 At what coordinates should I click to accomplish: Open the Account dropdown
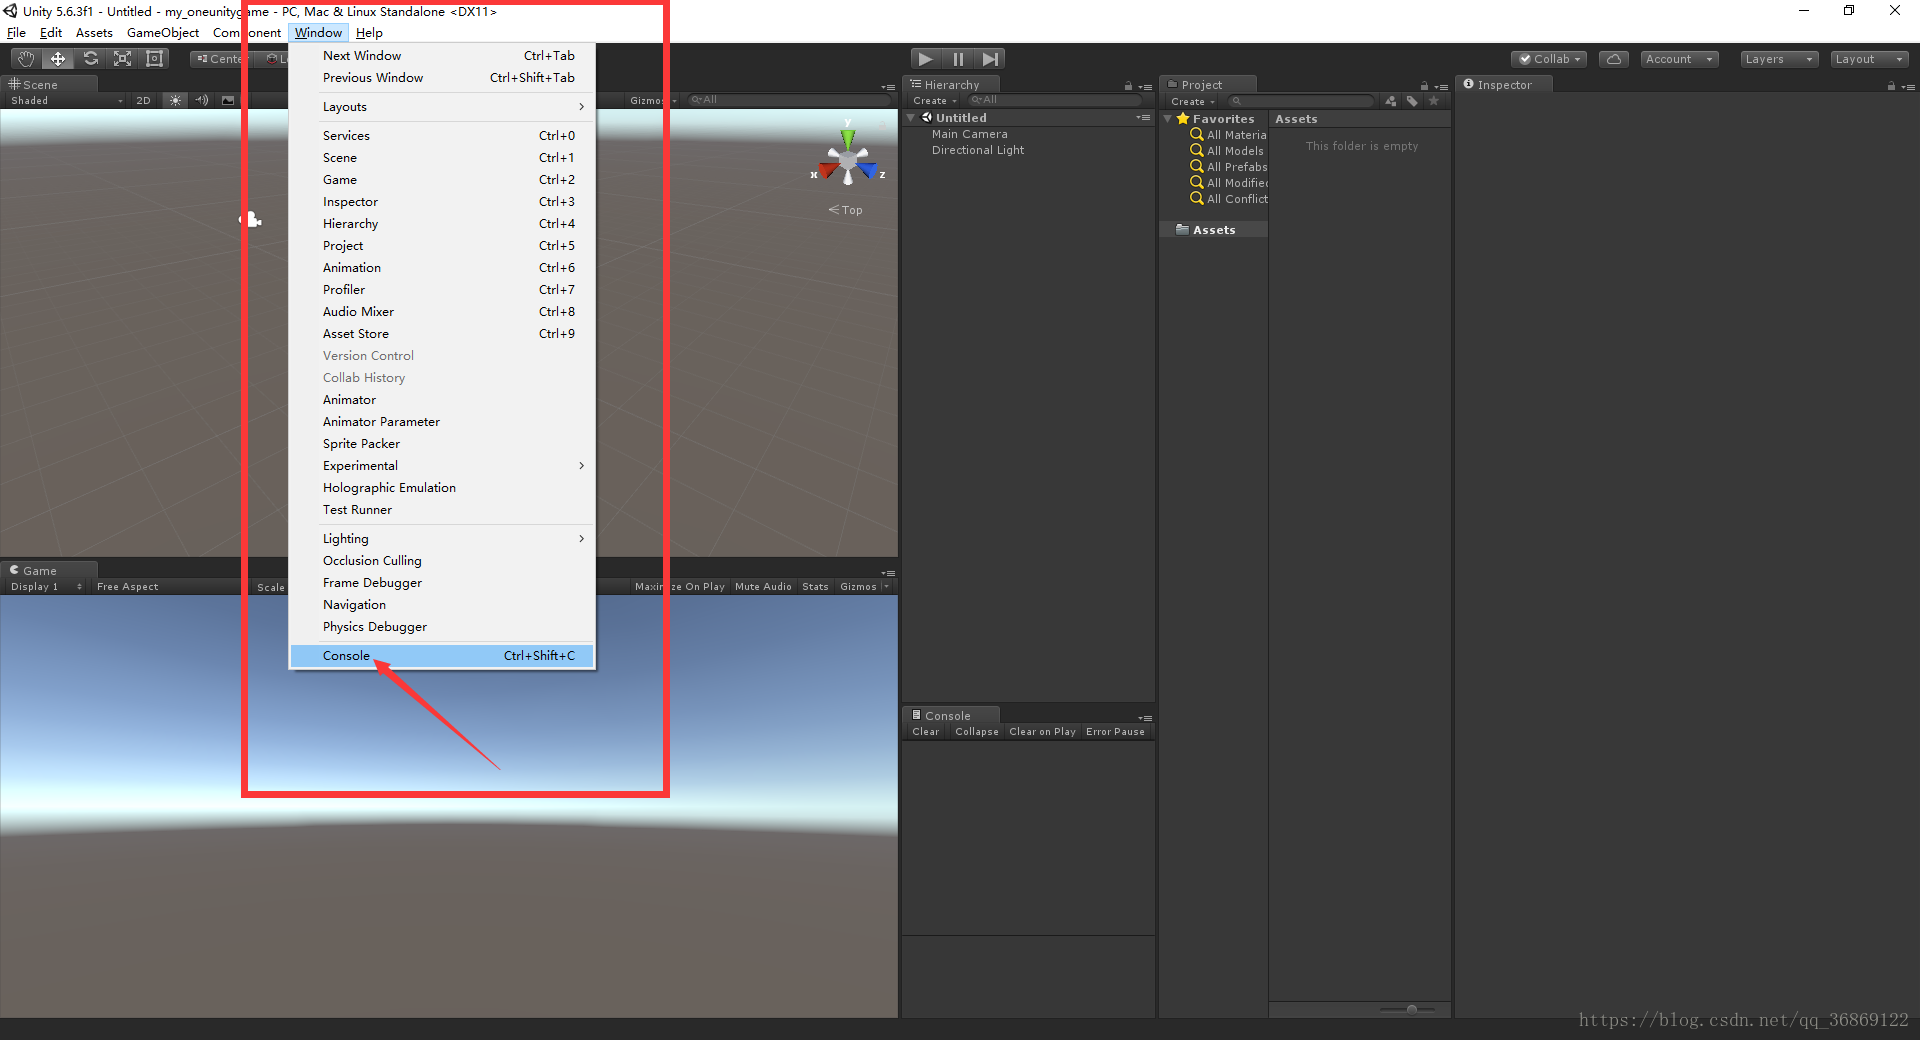1679,59
